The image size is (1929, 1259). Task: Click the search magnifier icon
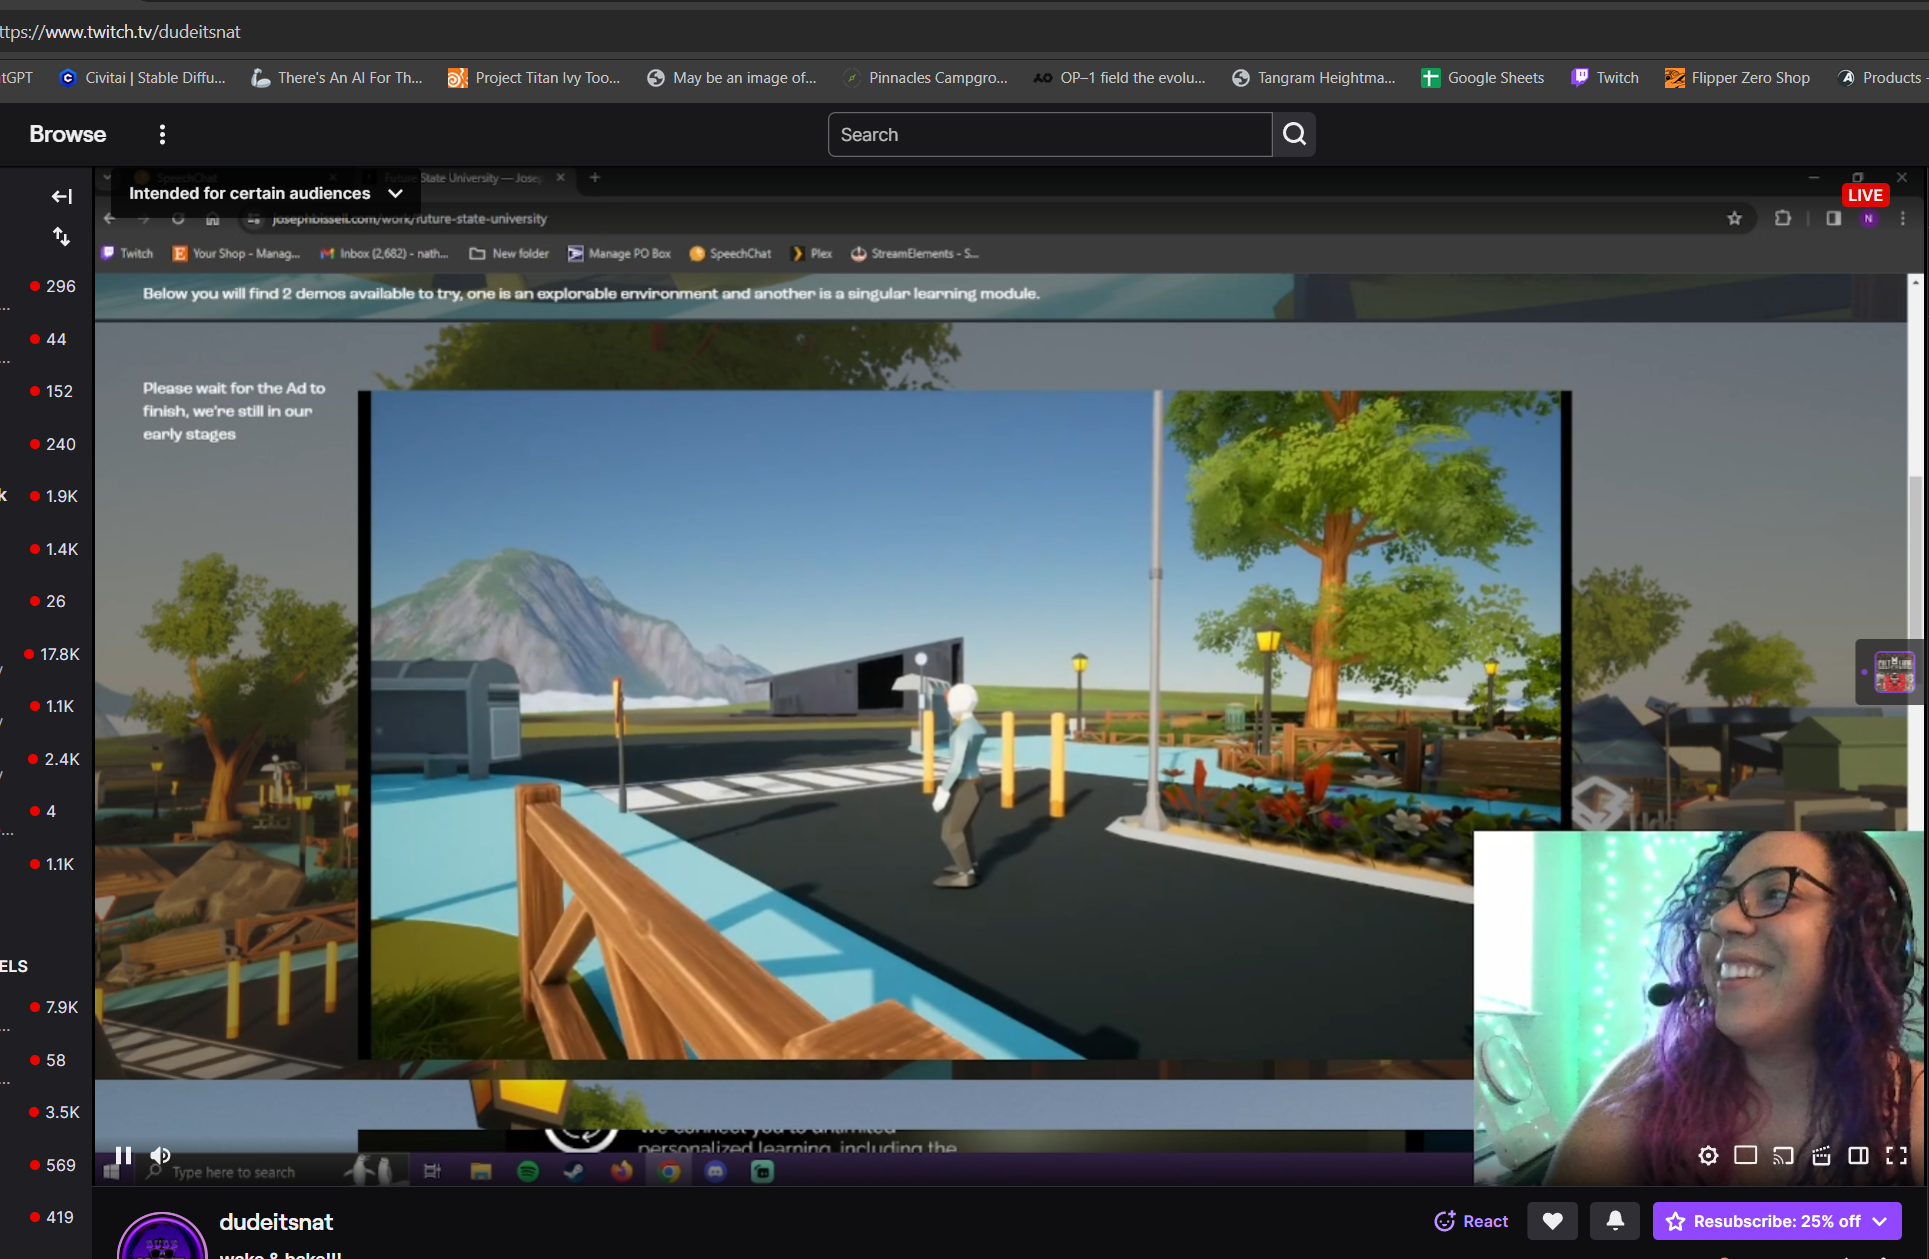coord(1294,134)
